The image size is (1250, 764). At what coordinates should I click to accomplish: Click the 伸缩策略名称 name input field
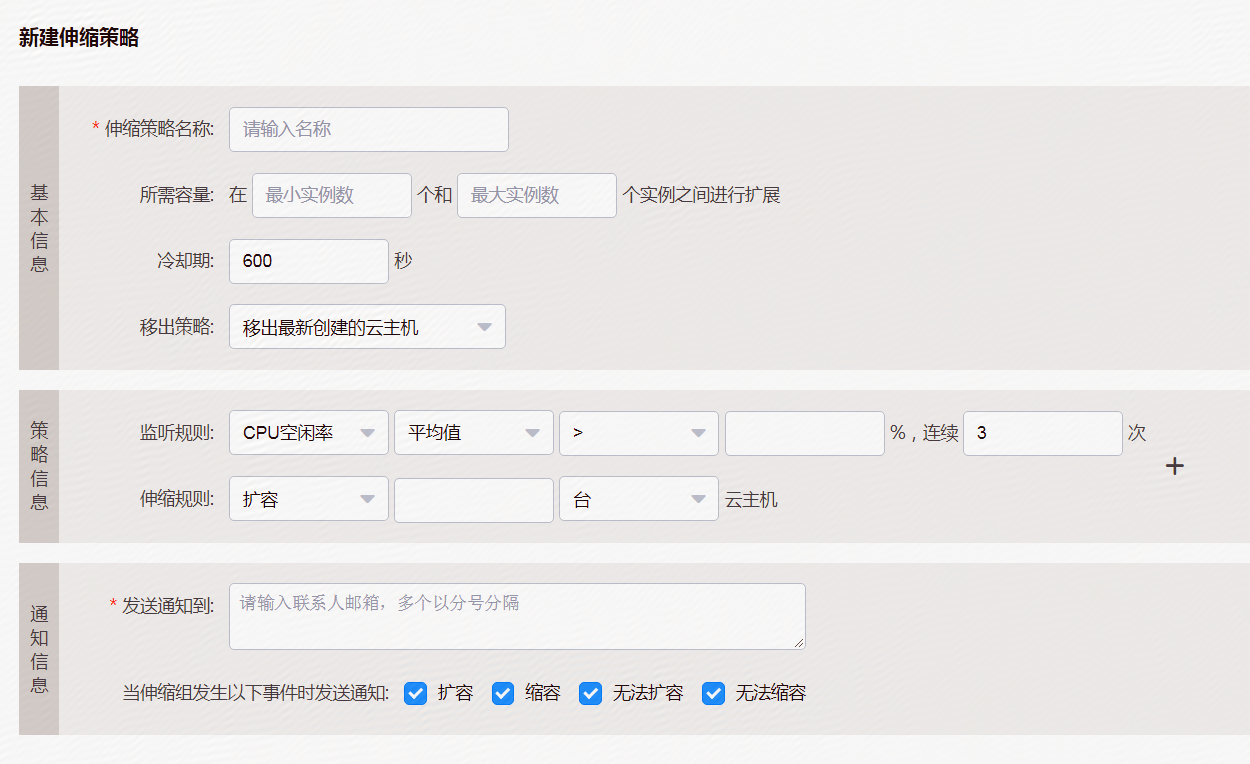pos(368,129)
